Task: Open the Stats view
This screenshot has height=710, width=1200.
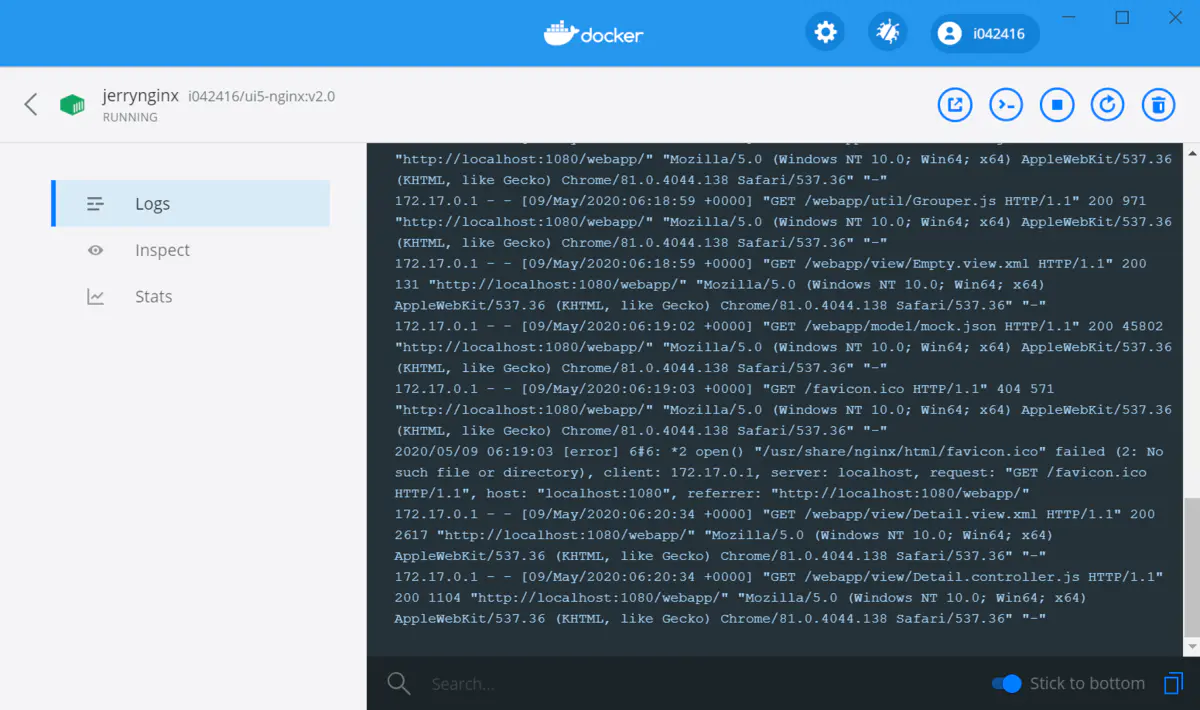Action: point(155,296)
